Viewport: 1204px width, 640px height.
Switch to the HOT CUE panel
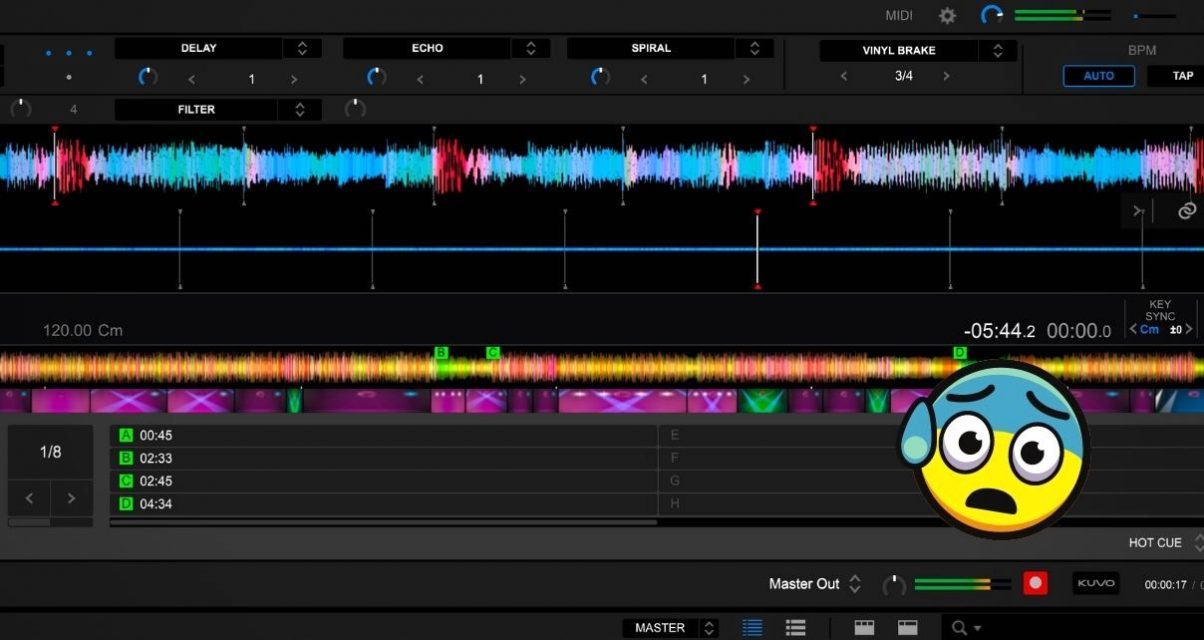click(1156, 542)
